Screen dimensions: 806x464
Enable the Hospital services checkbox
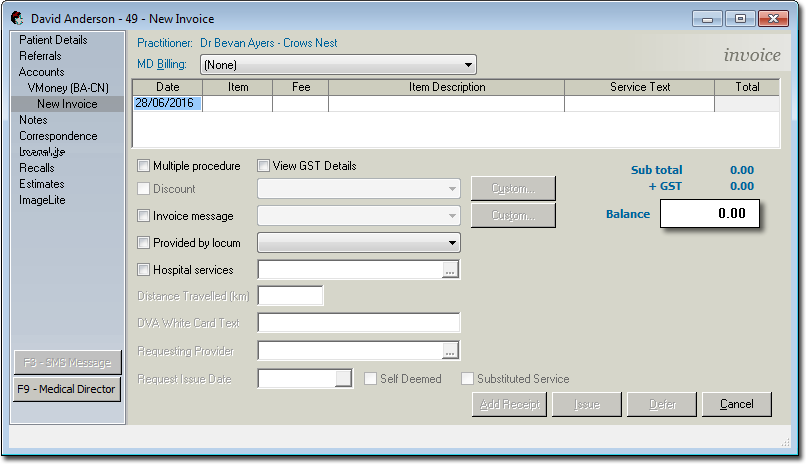coord(144,270)
